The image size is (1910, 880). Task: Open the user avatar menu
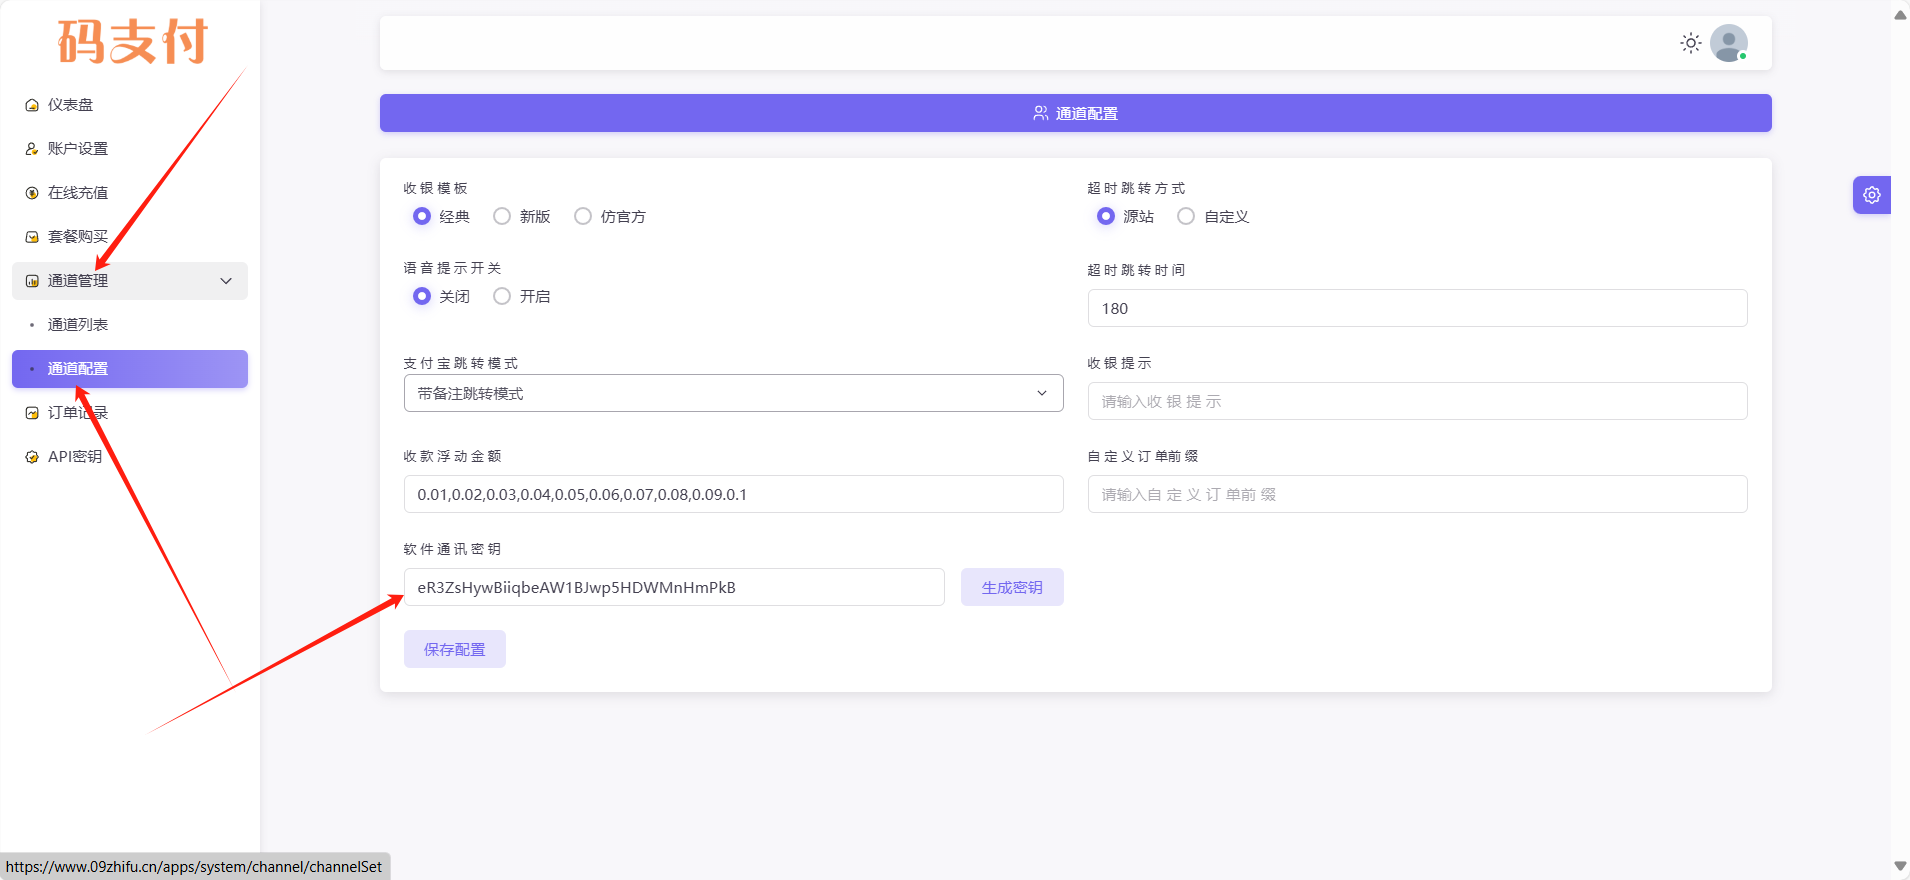pos(1729,43)
